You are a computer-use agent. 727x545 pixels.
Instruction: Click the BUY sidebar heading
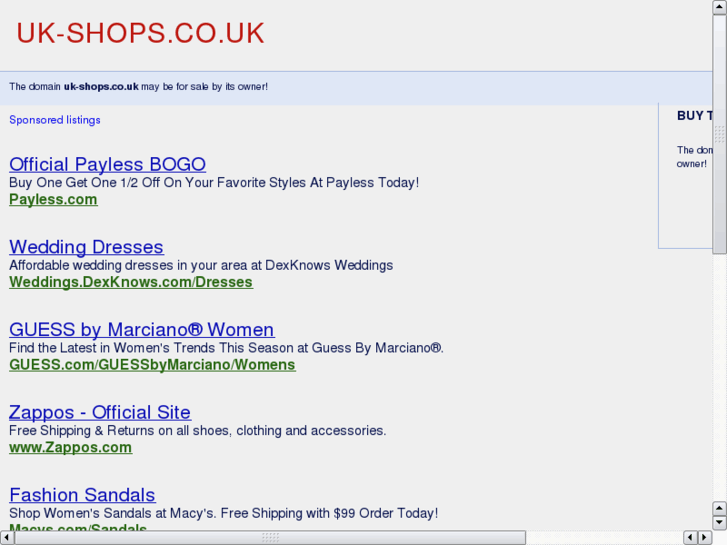695,116
